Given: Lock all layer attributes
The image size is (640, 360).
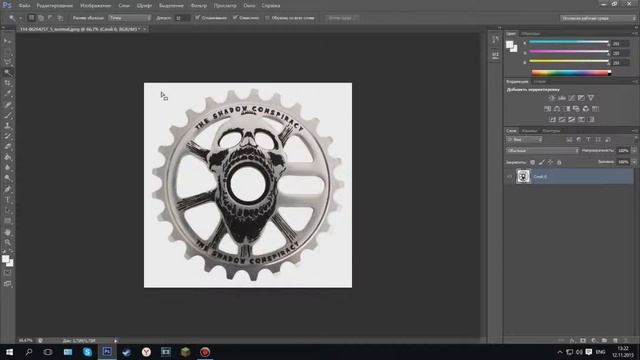Looking at the screenshot, I should point(559,162).
